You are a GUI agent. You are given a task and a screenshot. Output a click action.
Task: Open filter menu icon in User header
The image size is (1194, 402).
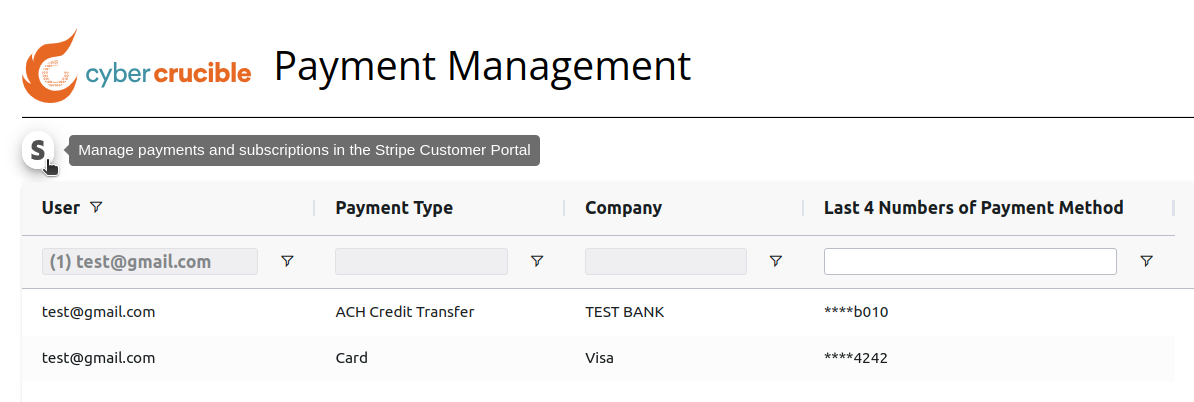95,207
